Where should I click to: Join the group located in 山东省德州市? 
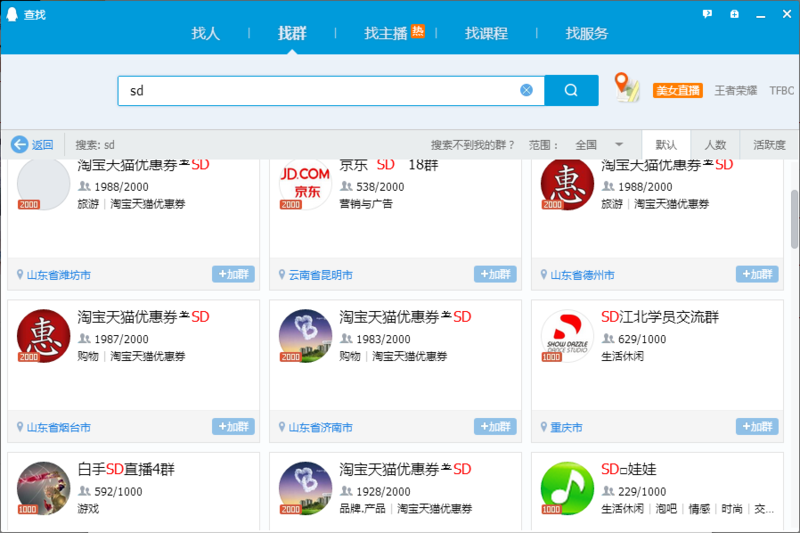757,274
